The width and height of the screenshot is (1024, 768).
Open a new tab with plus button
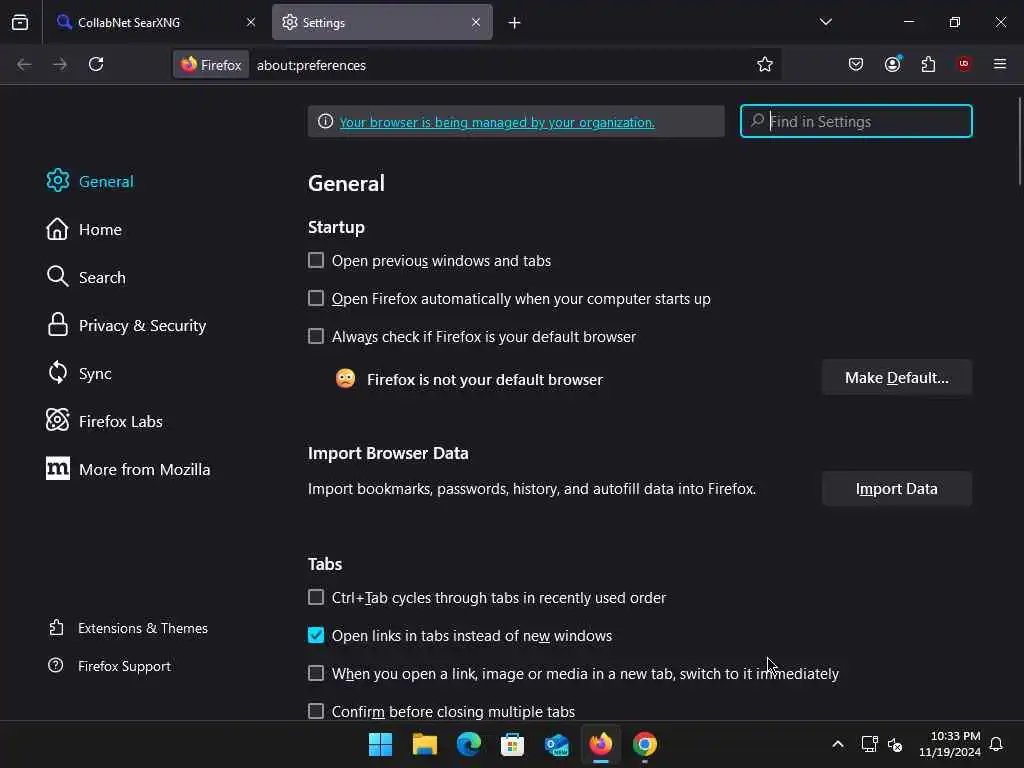(x=515, y=23)
